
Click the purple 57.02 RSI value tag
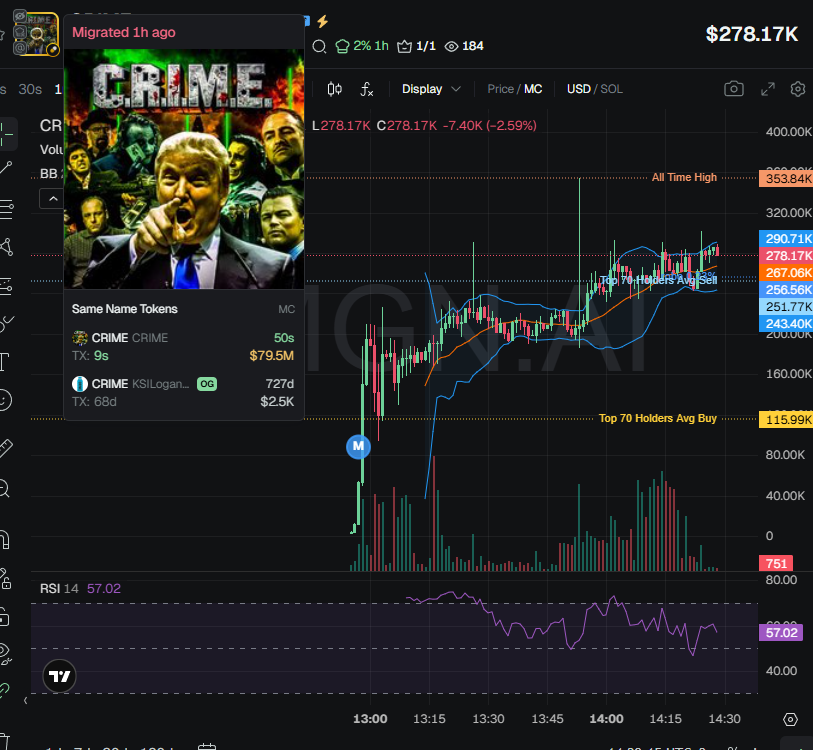coord(781,633)
